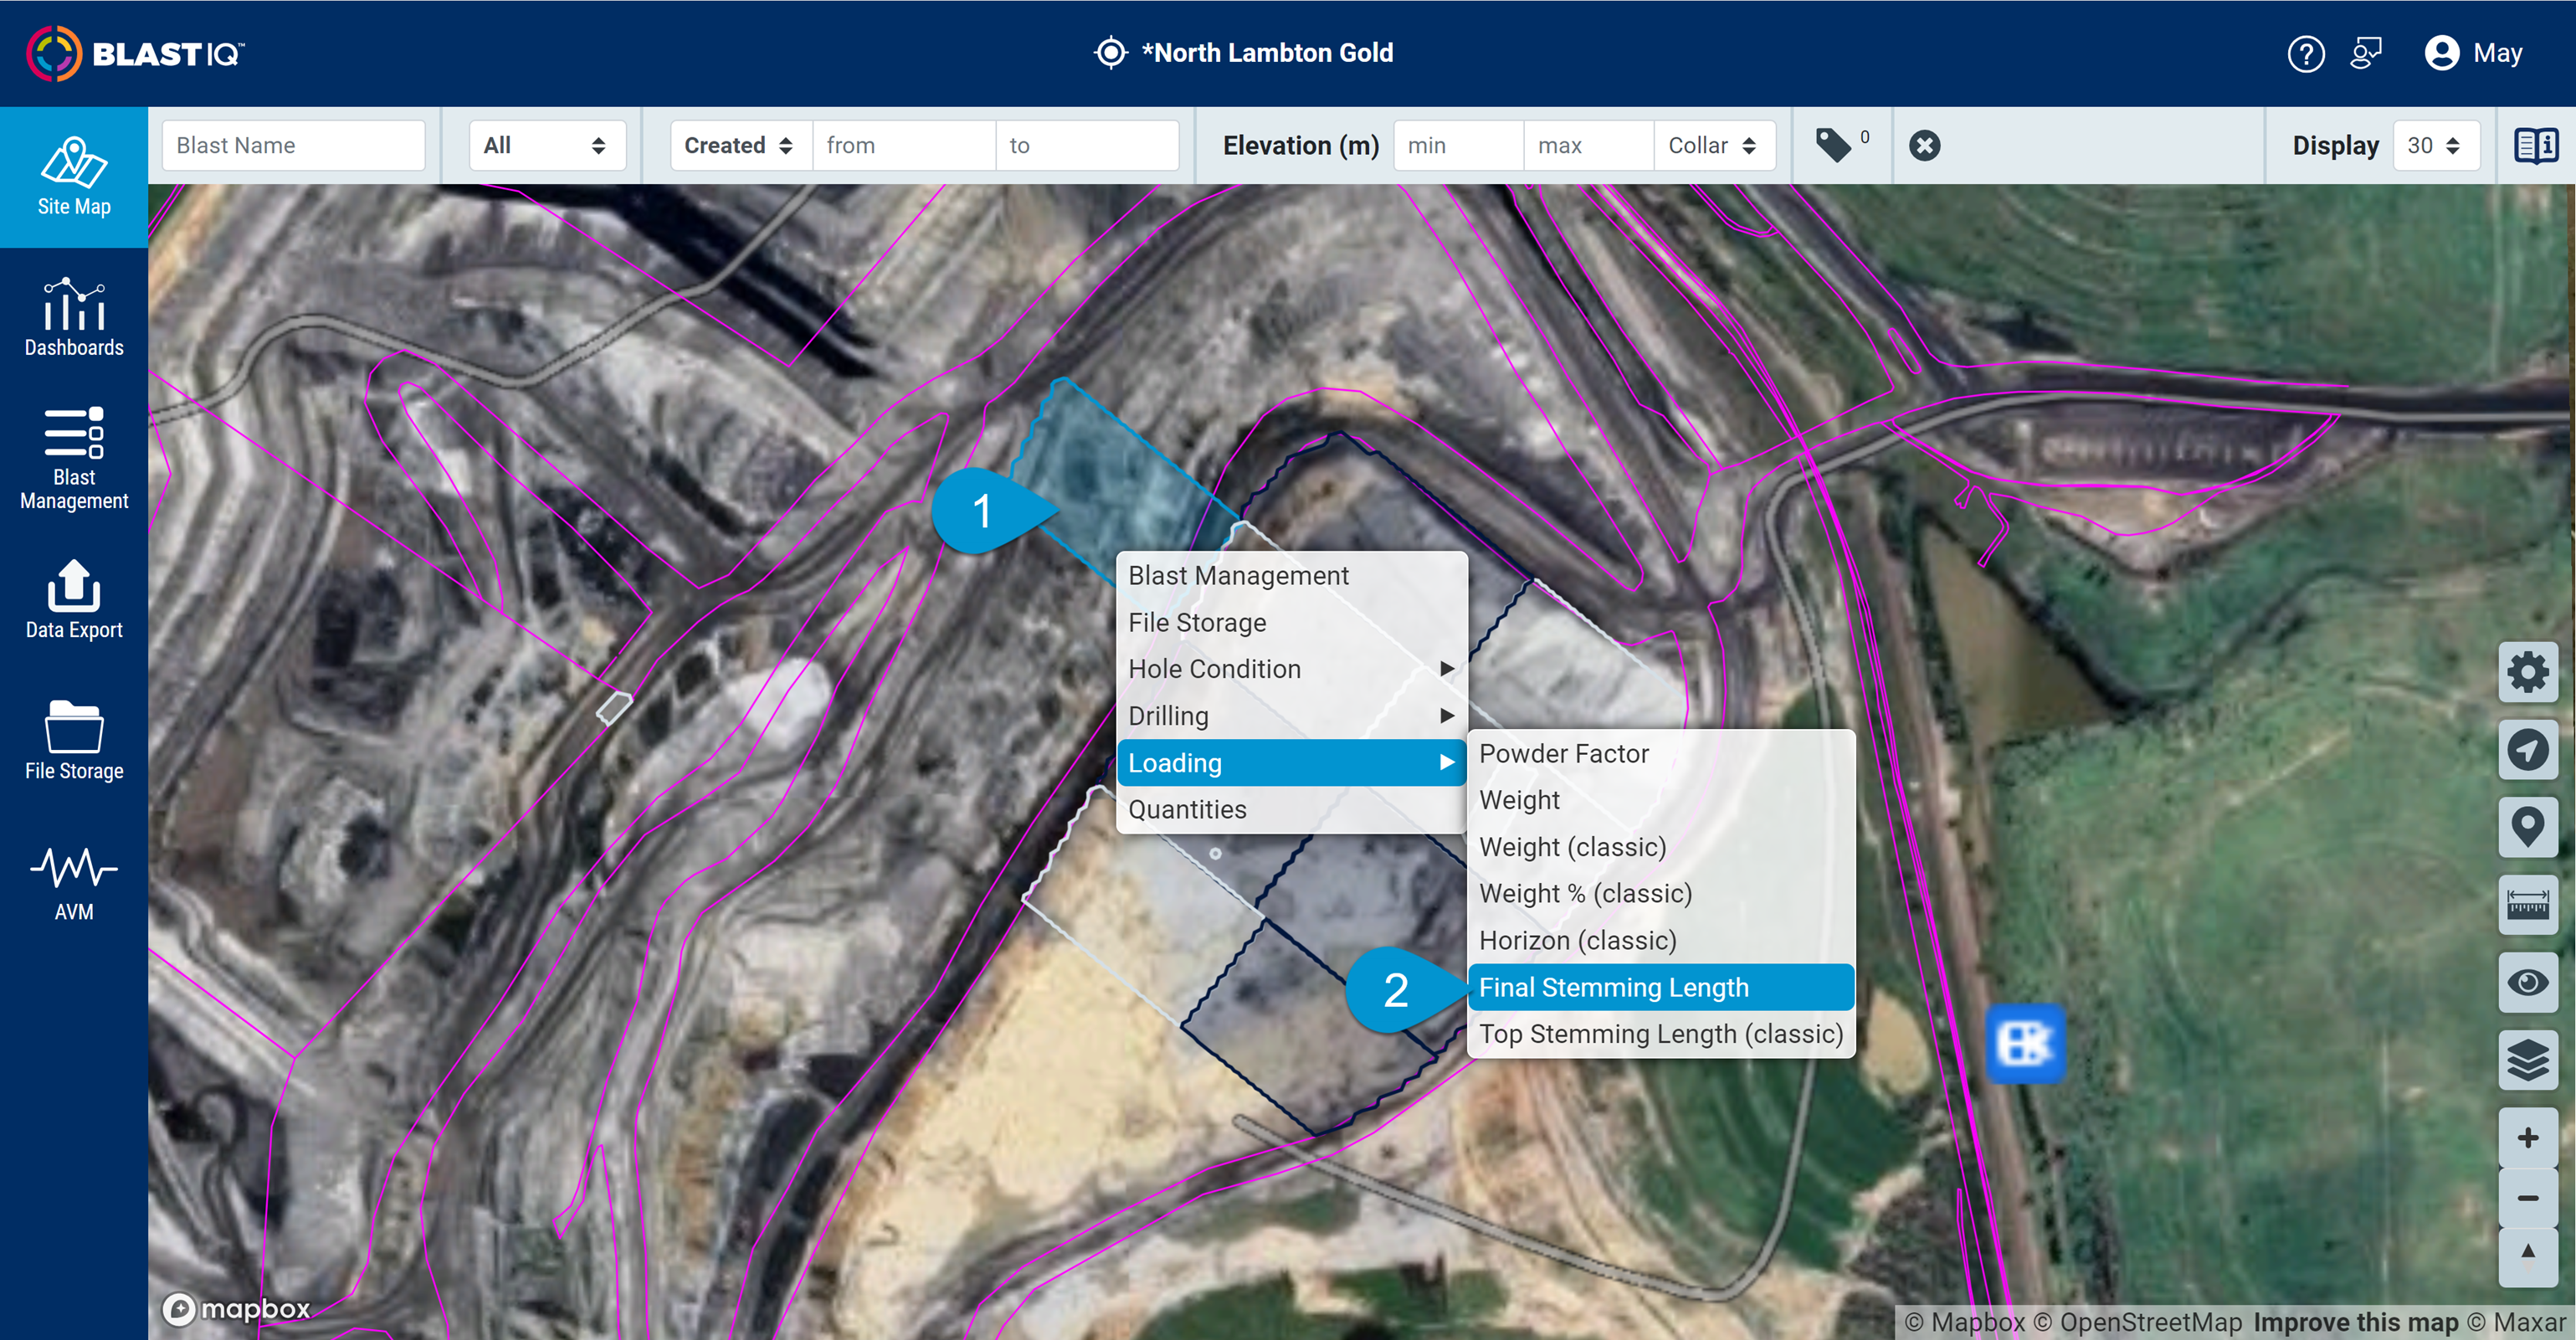Click the mapbox logo
2576x1340 pixels.
pyautogui.click(x=238, y=1309)
